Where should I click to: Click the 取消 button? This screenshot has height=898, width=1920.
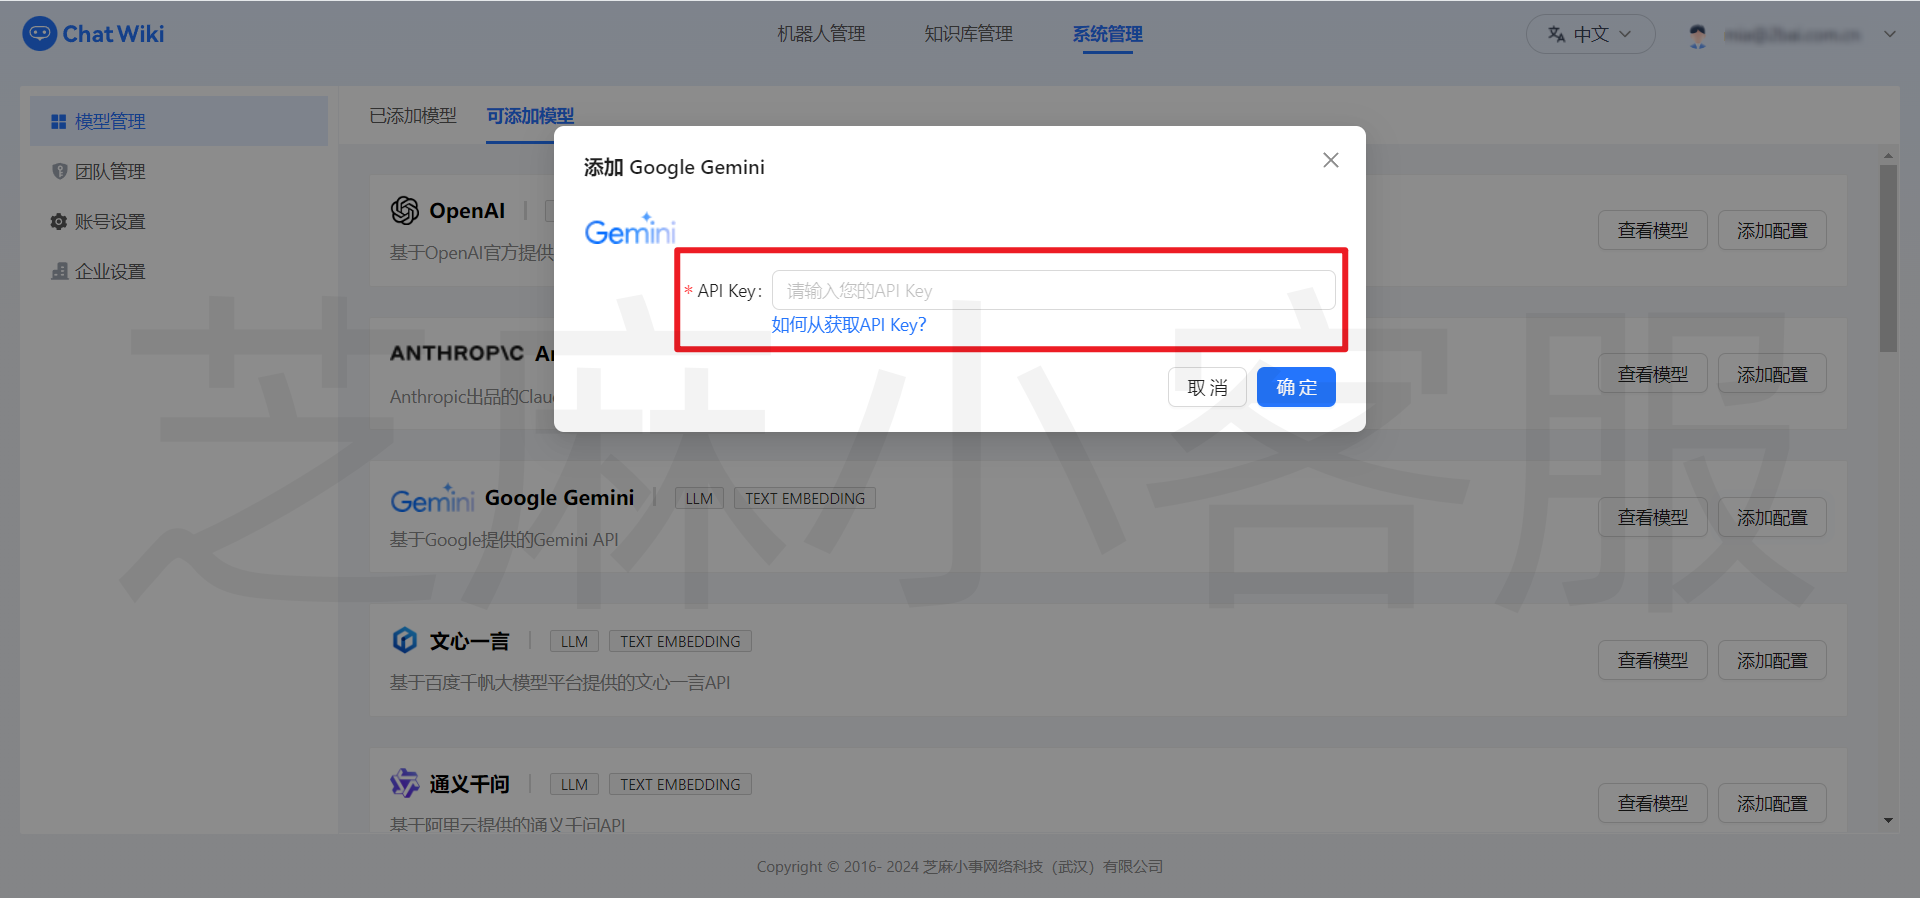(x=1207, y=387)
